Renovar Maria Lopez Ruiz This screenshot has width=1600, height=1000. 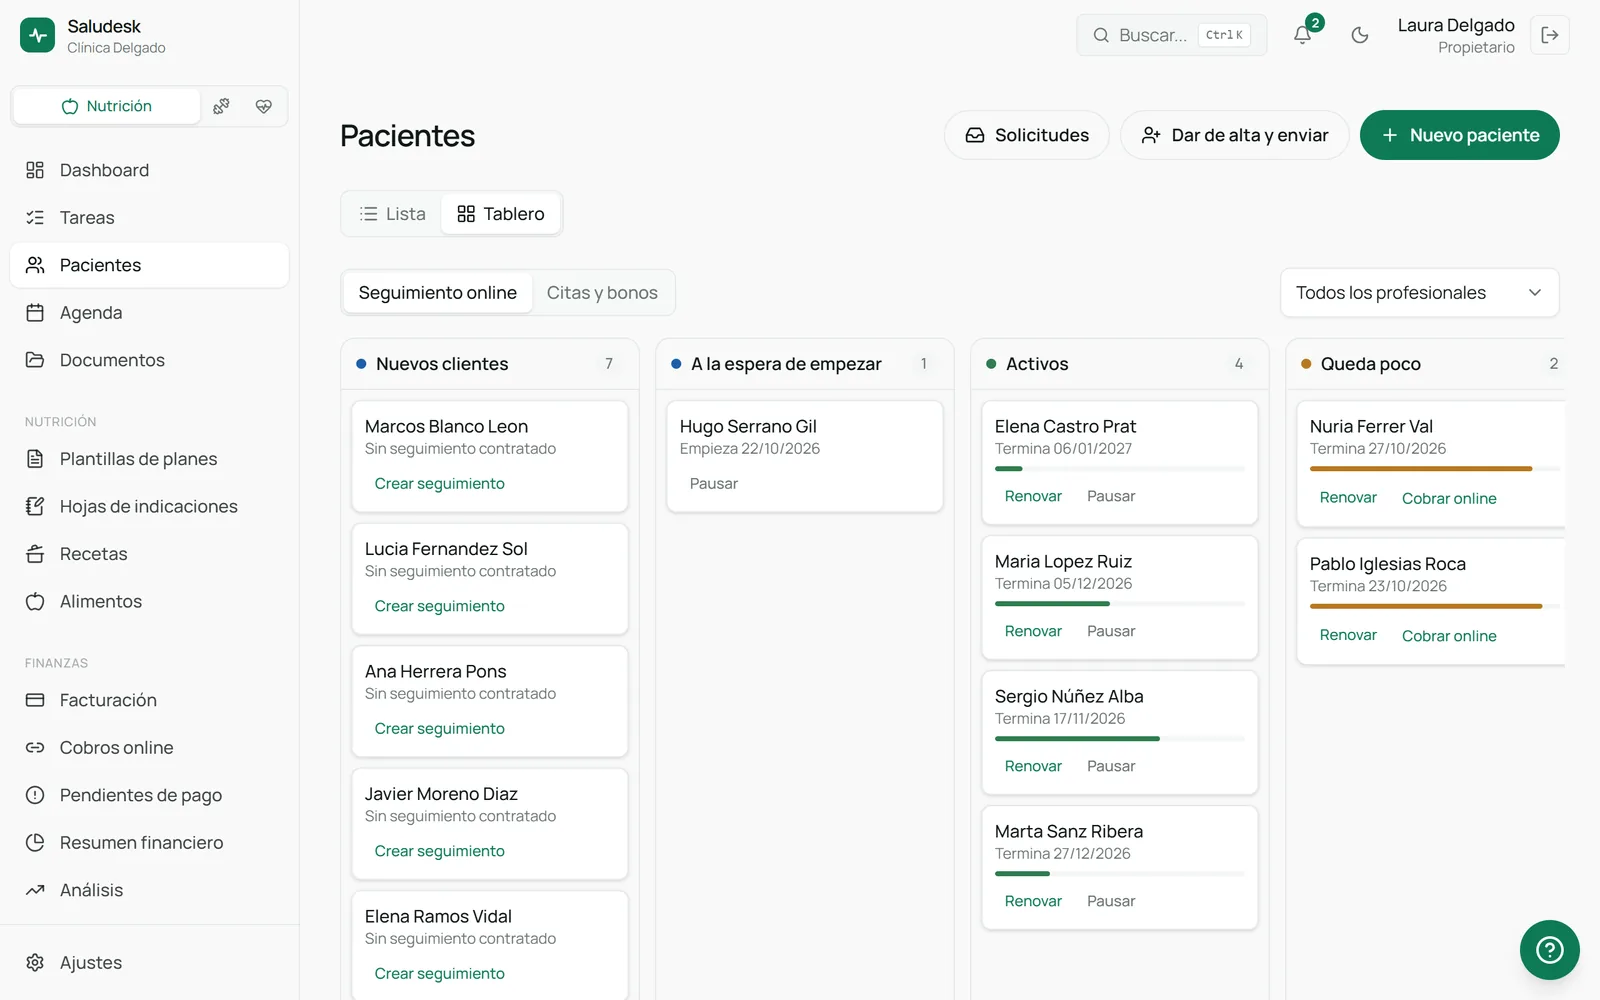[x=1033, y=631]
